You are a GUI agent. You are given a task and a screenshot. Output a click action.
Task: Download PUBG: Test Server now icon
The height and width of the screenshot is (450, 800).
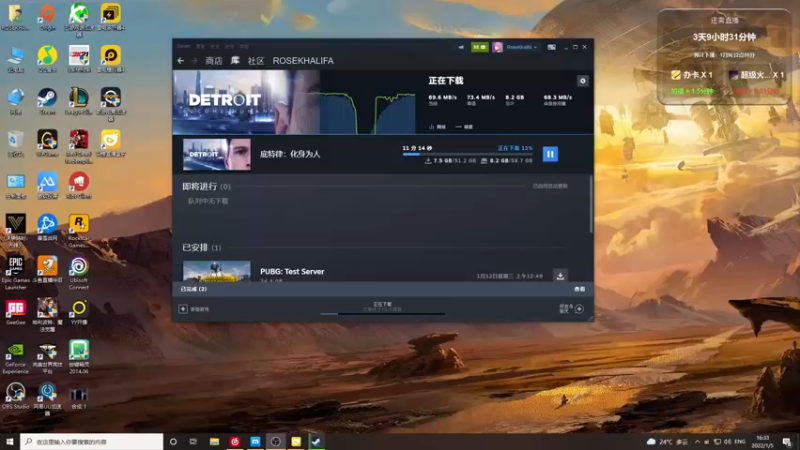tap(560, 276)
